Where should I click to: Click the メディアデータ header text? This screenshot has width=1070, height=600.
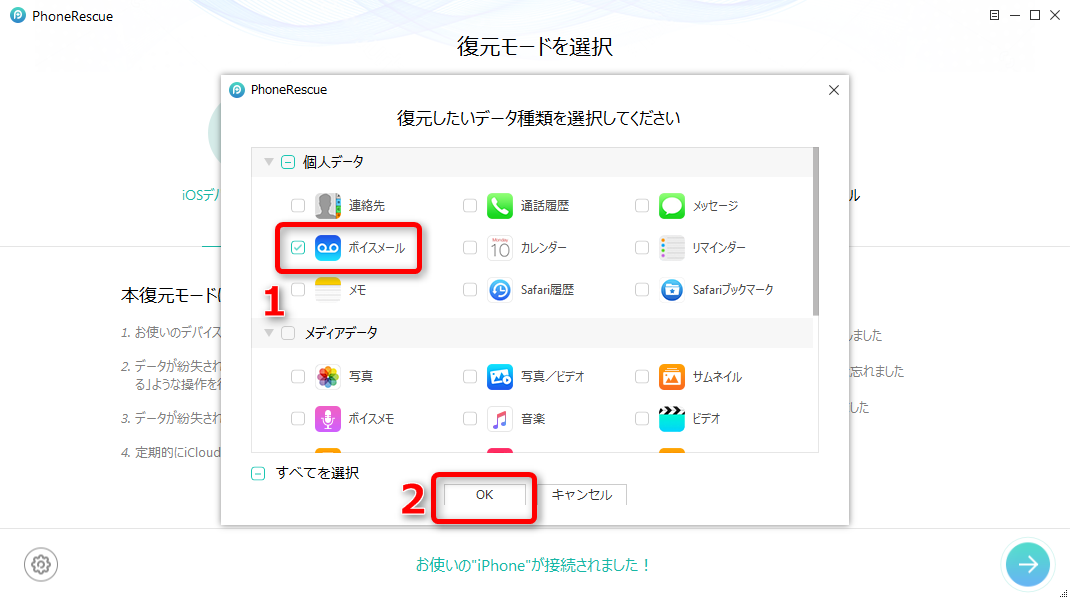coord(341,333)
